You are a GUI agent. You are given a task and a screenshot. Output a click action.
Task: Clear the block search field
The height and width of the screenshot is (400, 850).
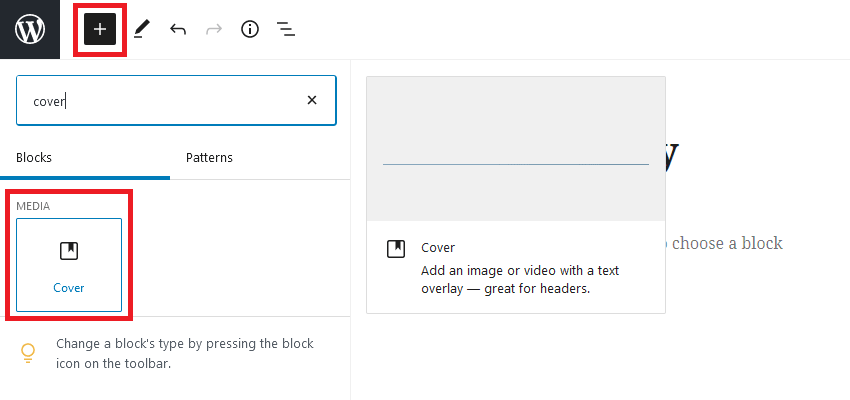pos(312,100)
